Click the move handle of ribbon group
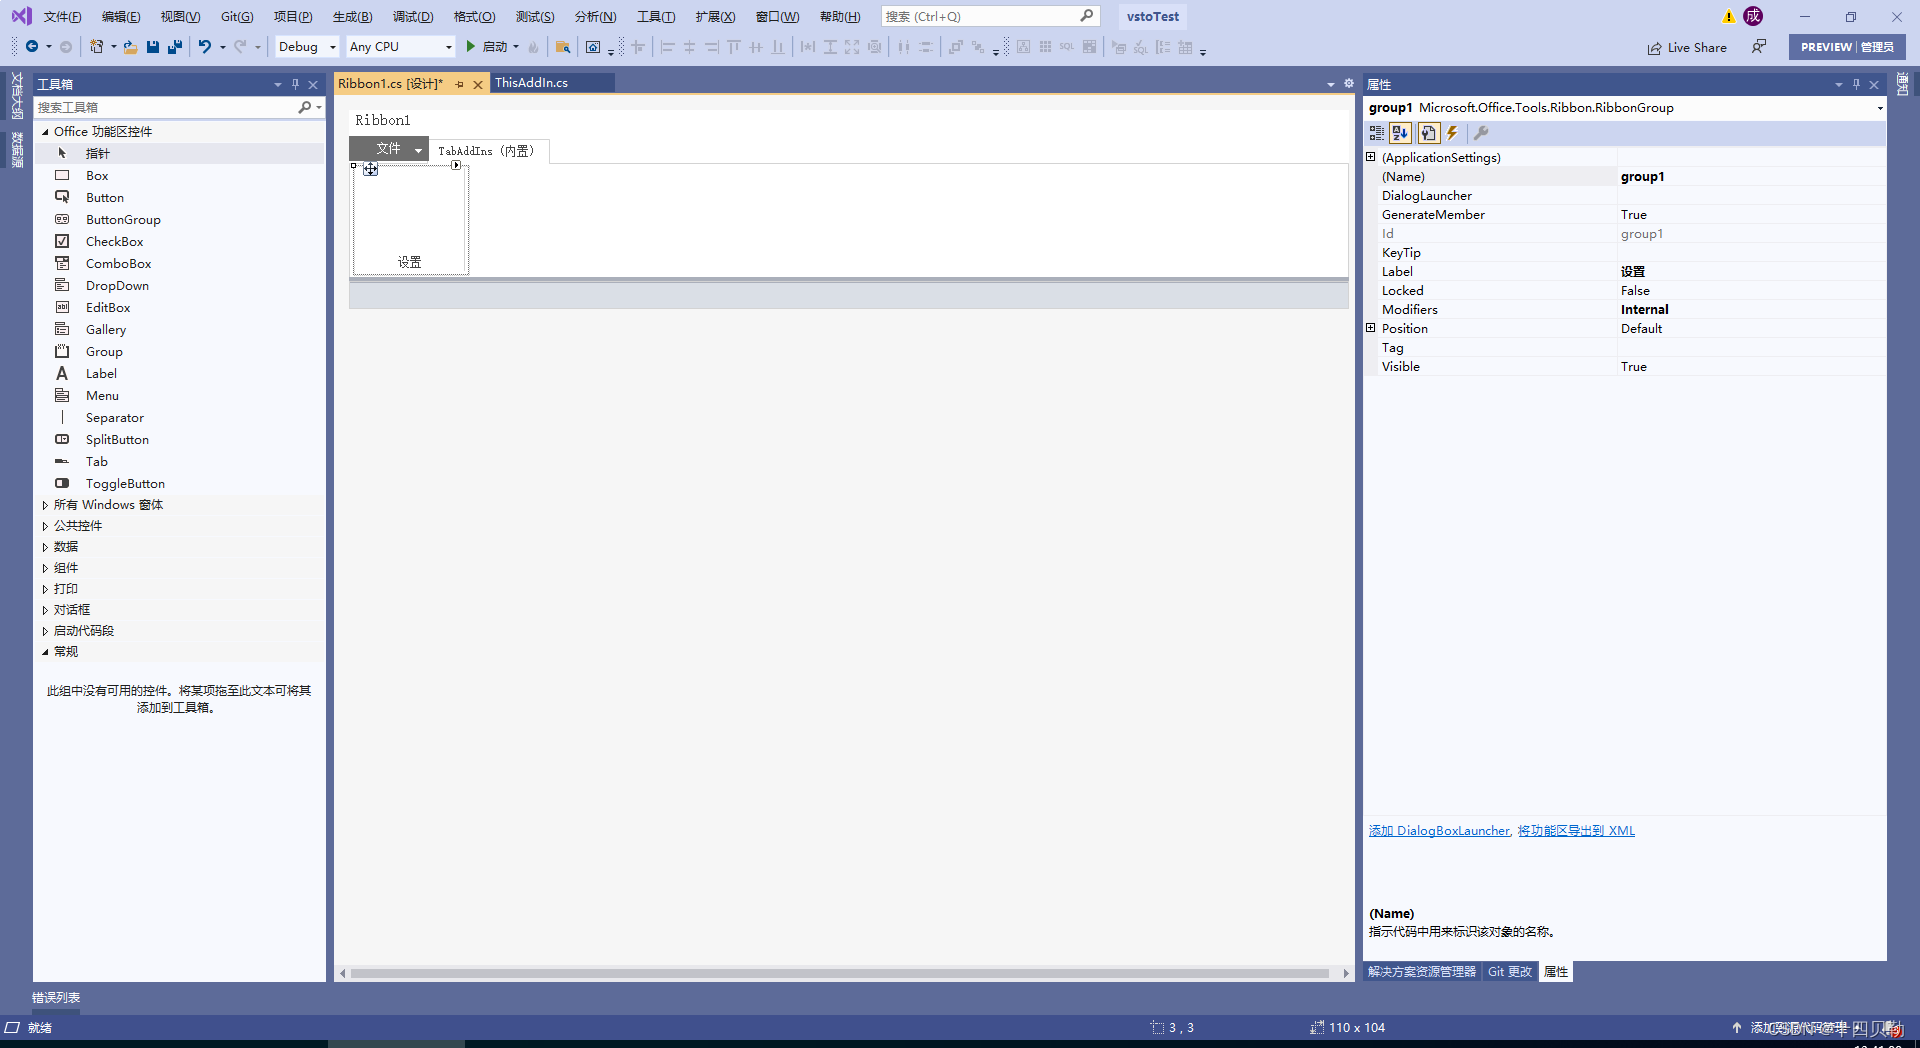This screenshot has height=1048, width=1920. (x=371, y=169)
